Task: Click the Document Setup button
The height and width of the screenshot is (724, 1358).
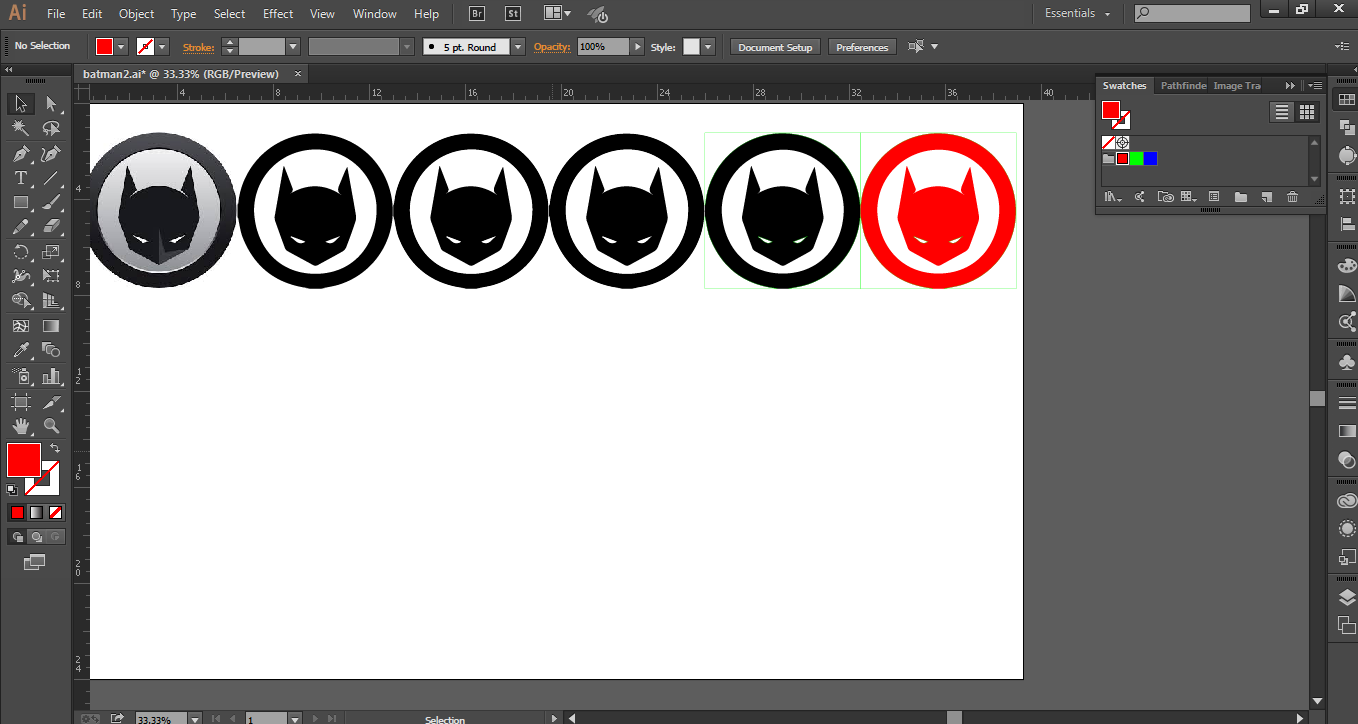Action: pyautogui.click(x=774, y=46)
